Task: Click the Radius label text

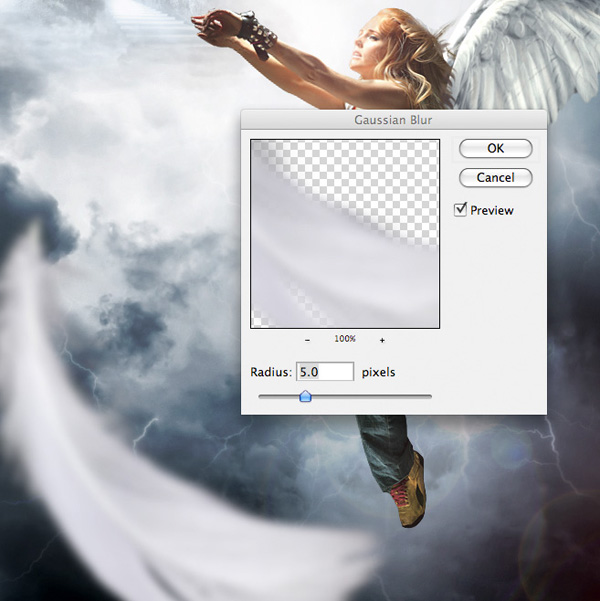Action: click(271, 372)
